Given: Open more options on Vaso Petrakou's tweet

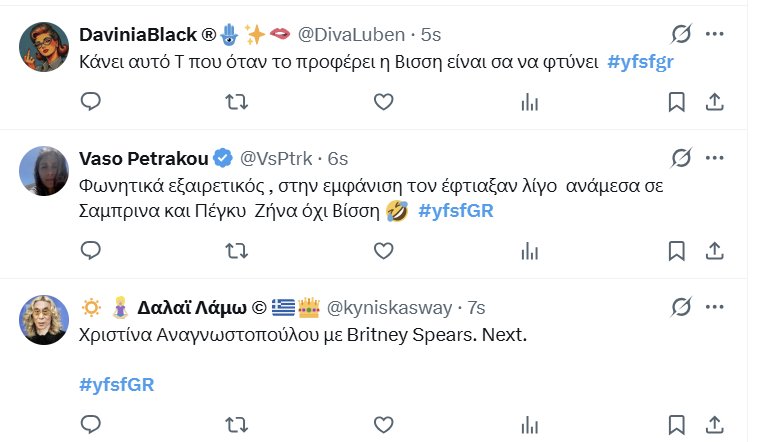Looking at the screenshot, I should pyautogui.click(x=714, y=158).
